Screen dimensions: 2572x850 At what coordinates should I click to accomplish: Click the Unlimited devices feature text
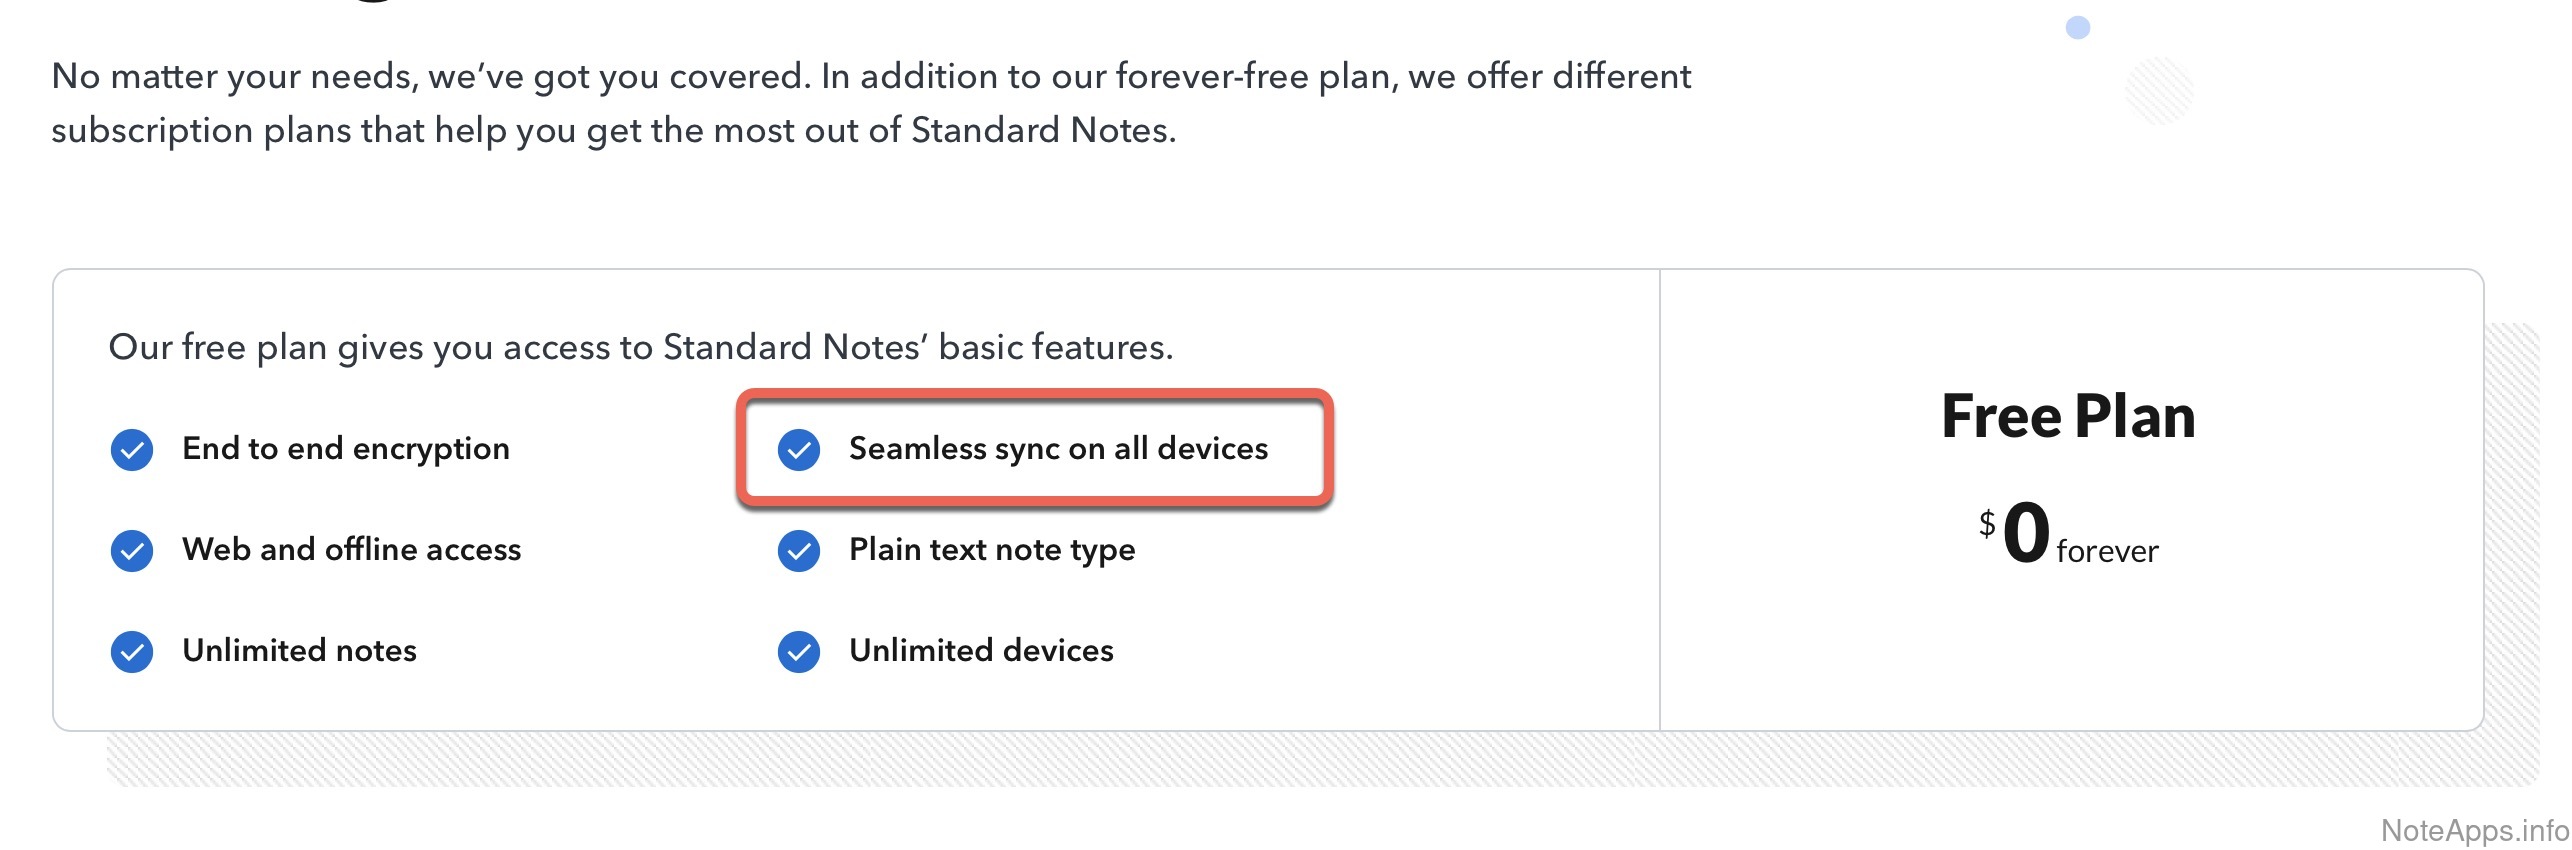click(x=981, y=651)
